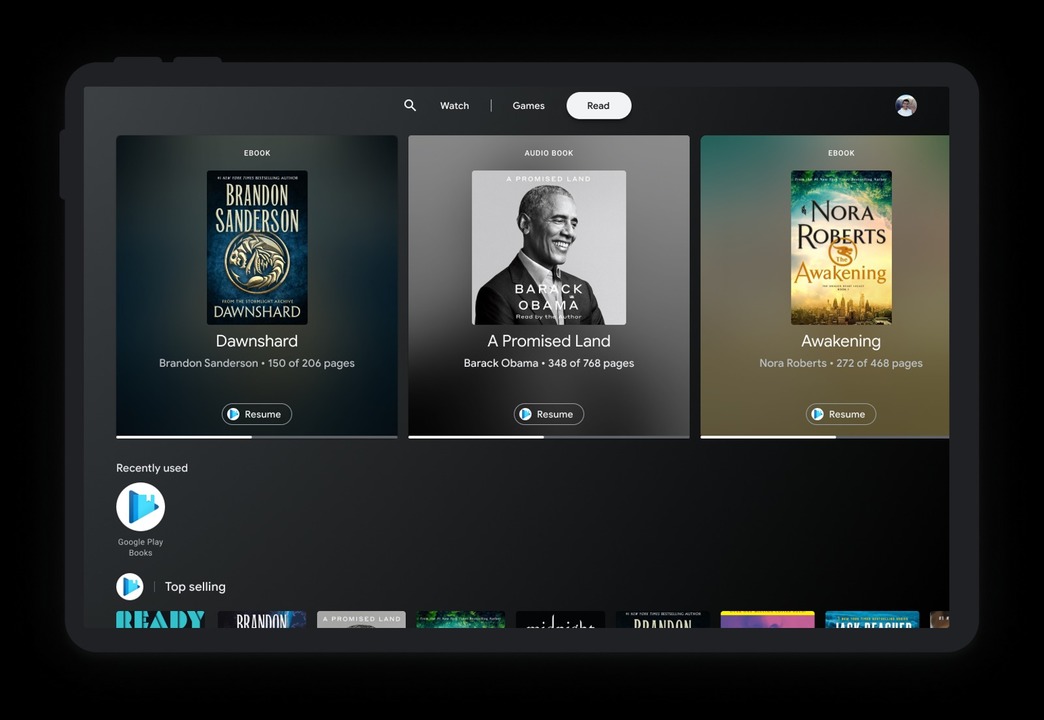Click the Awakening title text
Screen dimensions: 1044x720
[841, 341]
